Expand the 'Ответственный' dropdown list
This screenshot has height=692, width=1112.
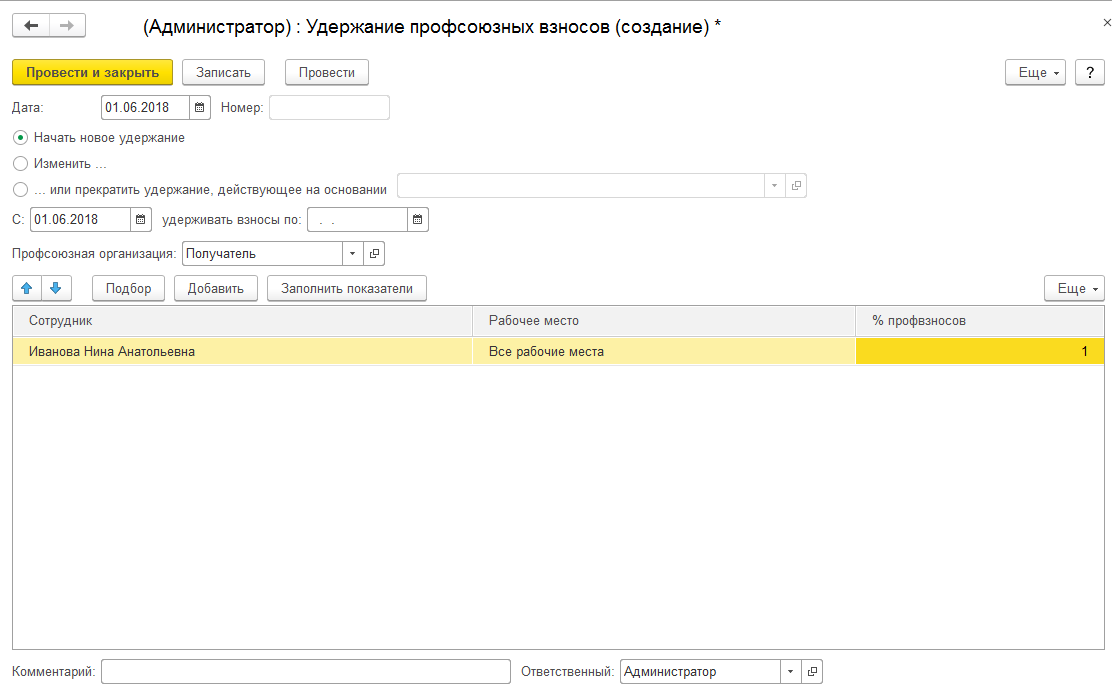(x=790, y=672)
